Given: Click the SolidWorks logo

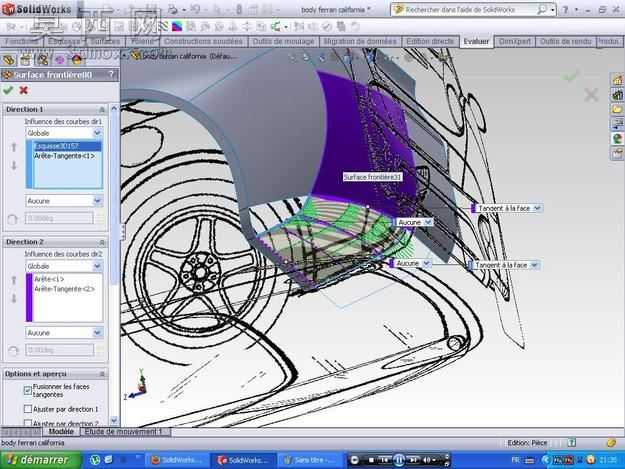Looking at the screenshot, I should click(x=37, y=10).
